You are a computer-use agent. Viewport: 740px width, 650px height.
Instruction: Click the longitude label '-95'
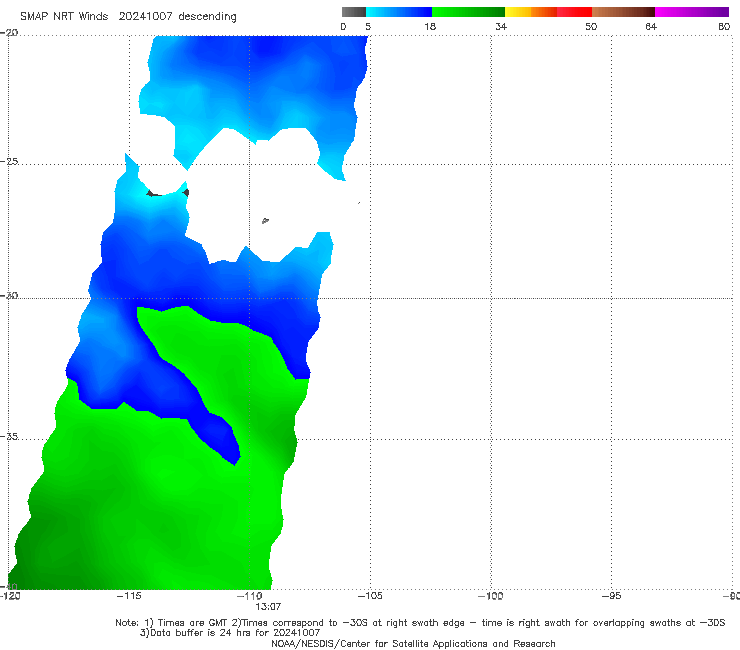pos(612,596)
